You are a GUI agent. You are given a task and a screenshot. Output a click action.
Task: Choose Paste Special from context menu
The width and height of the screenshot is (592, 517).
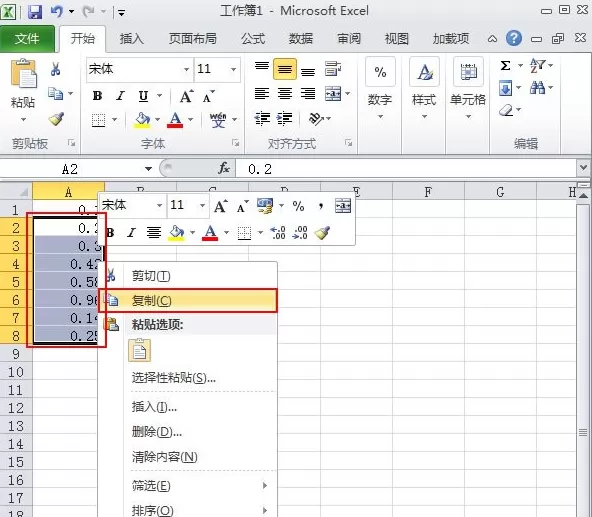(x=174, y=378)
